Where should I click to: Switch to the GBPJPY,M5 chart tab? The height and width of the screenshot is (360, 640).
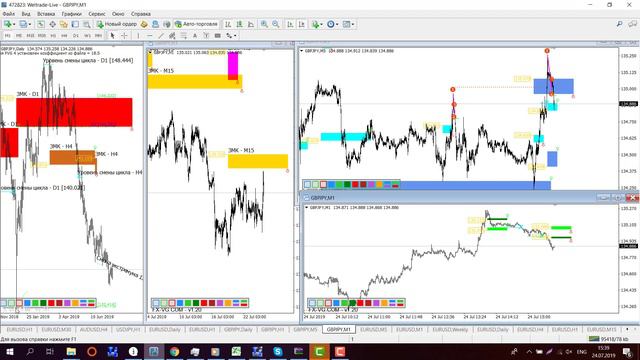pos(305,329)
